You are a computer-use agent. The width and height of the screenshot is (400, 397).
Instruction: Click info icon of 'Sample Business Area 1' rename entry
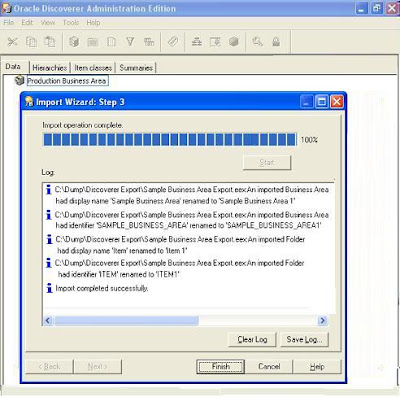click(x=49, y=190)
